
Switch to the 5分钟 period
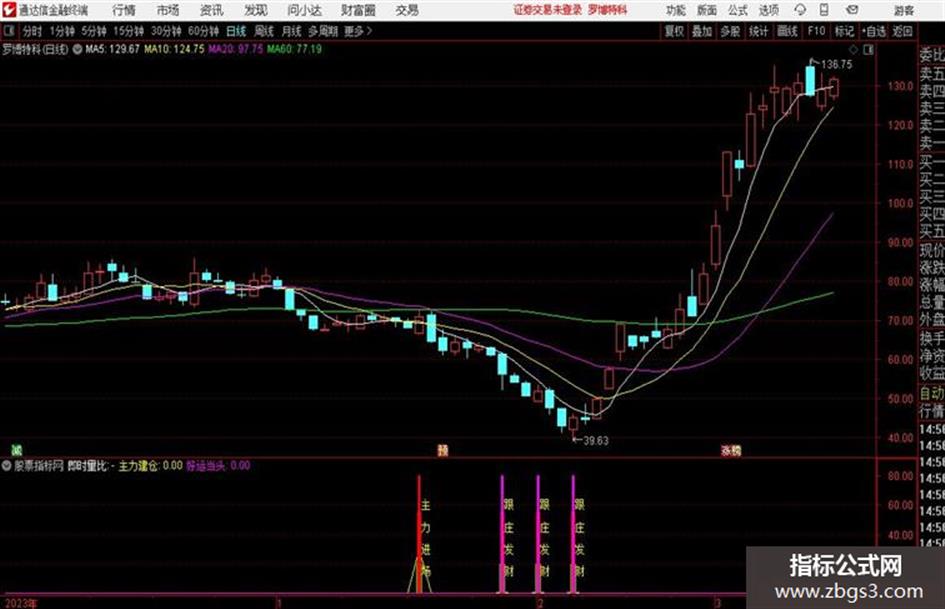click(94, 31)
